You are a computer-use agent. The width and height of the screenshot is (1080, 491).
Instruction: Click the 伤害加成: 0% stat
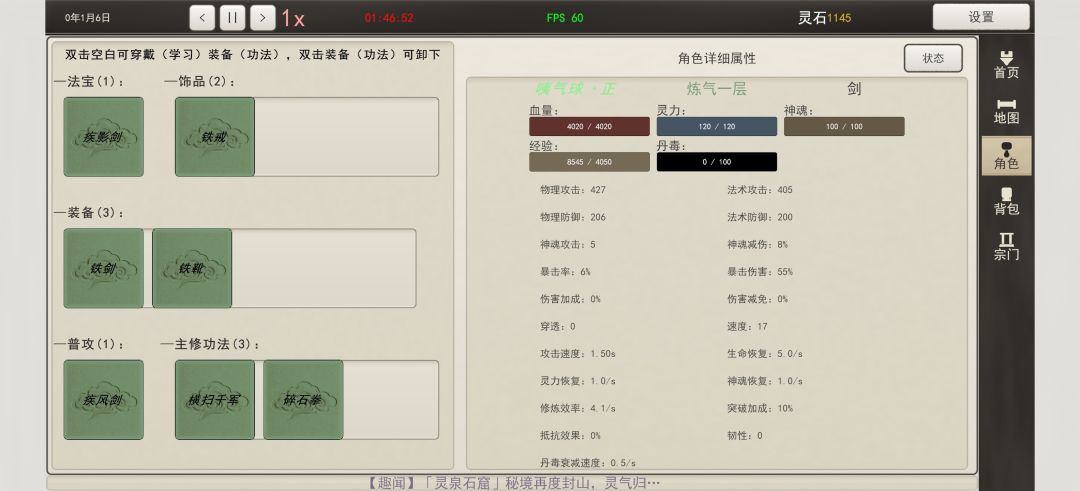pos(570,299)
